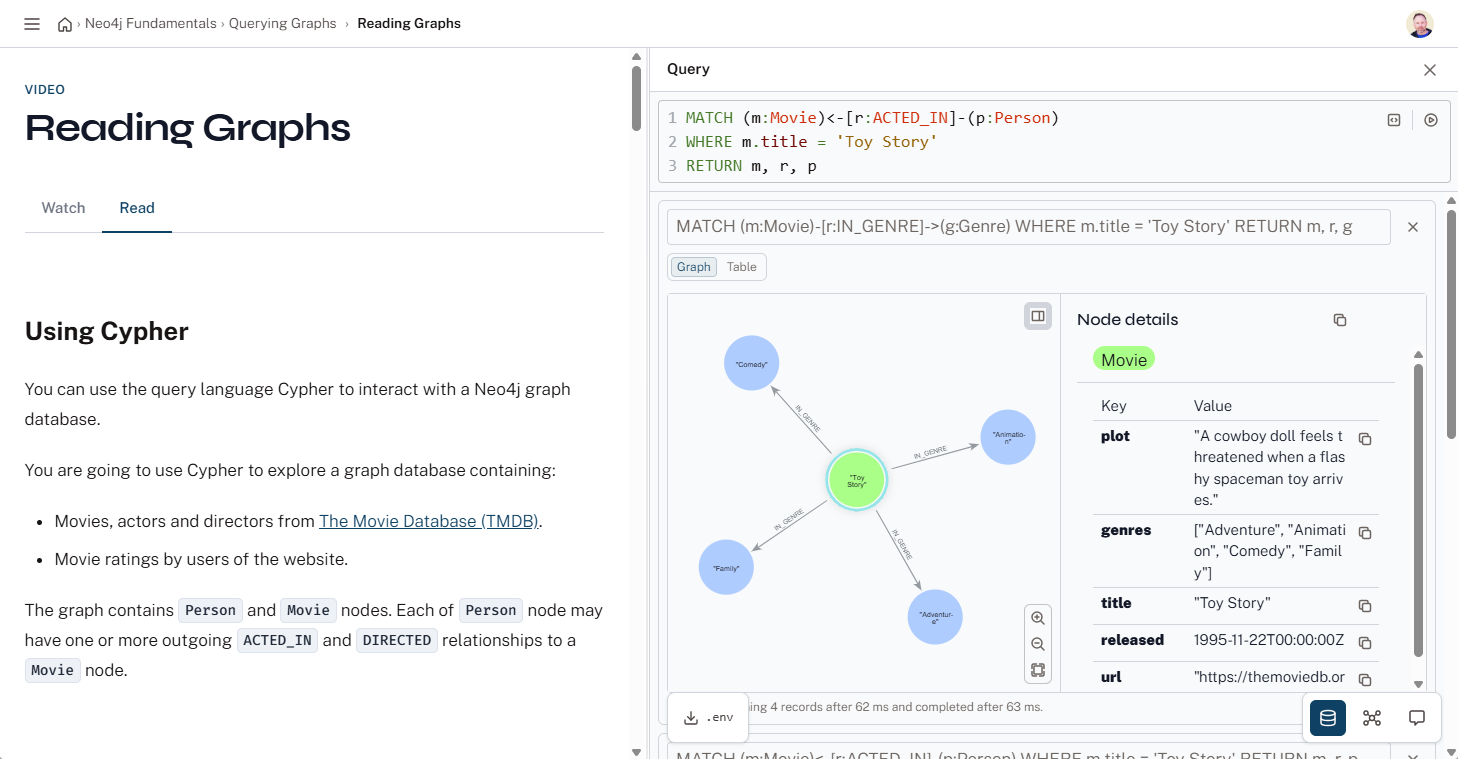Select the Family genre node

pos(726,568)
